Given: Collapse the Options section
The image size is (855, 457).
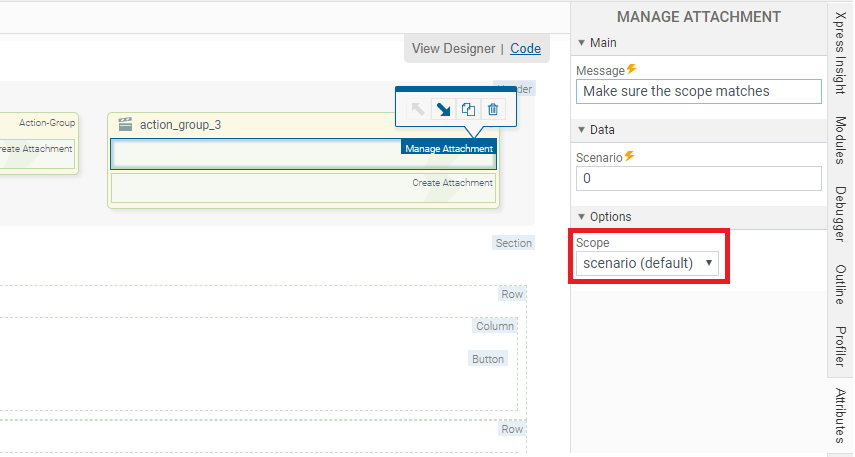Looking at the screenshot, I should coord(582,217).
